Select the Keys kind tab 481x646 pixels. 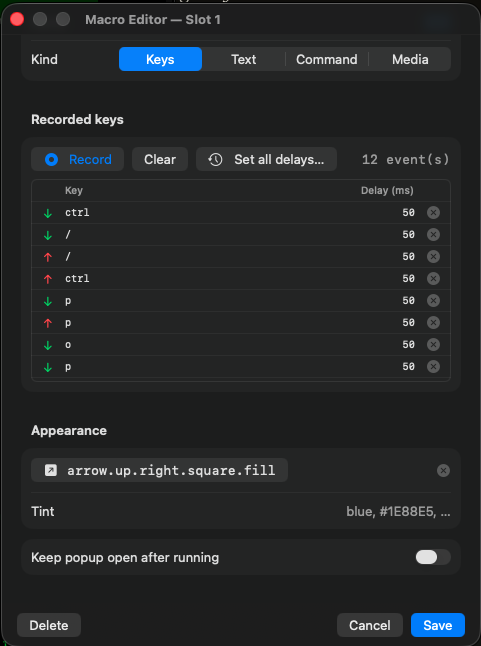coord(160,59)
